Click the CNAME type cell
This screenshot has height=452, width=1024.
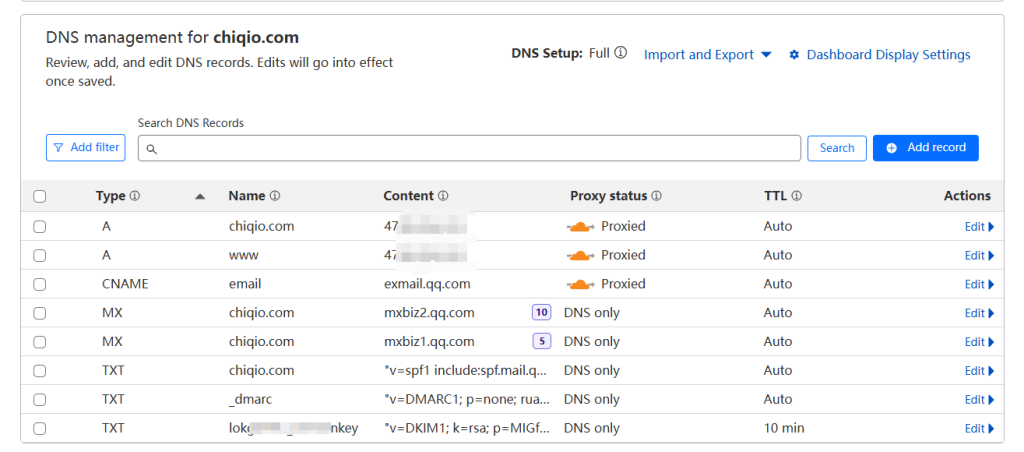click(x=125, y=284)
